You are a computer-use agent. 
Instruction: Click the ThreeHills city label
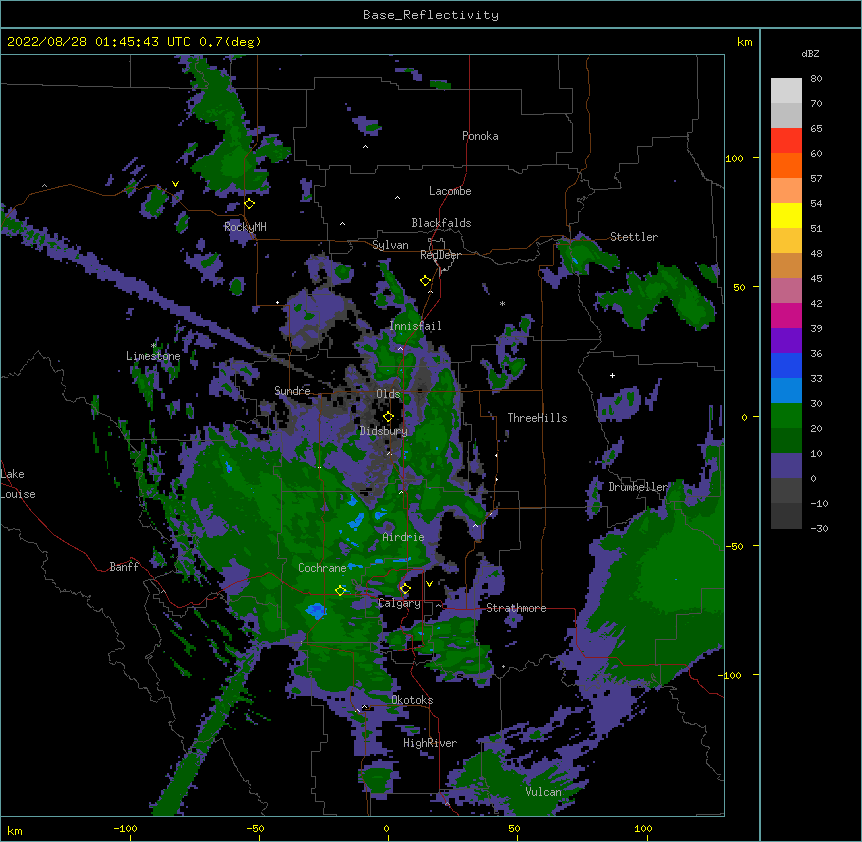537,418
